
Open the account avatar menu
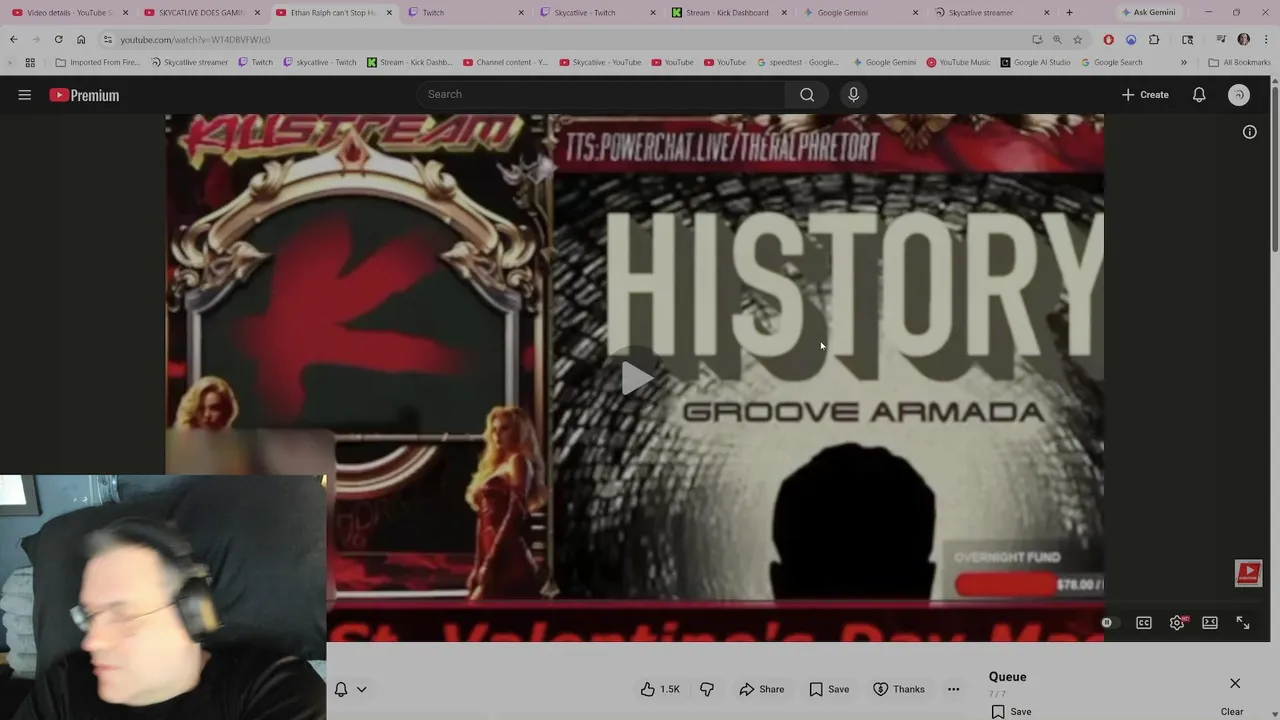1239,95
